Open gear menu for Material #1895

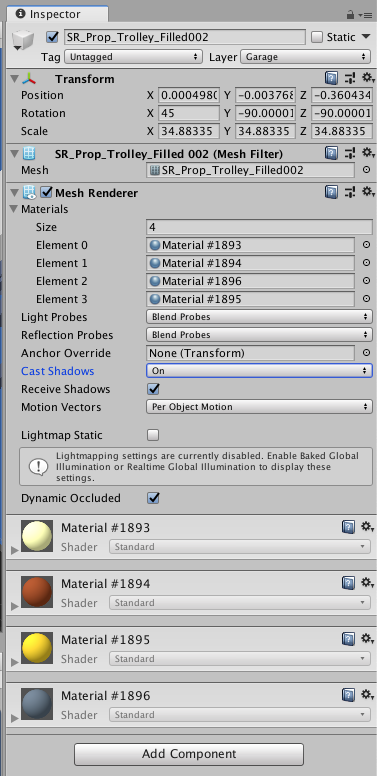[368, 639]
